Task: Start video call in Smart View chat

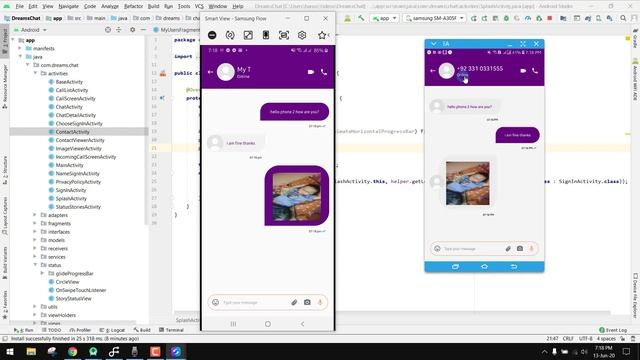Action: tap(311, 72)
